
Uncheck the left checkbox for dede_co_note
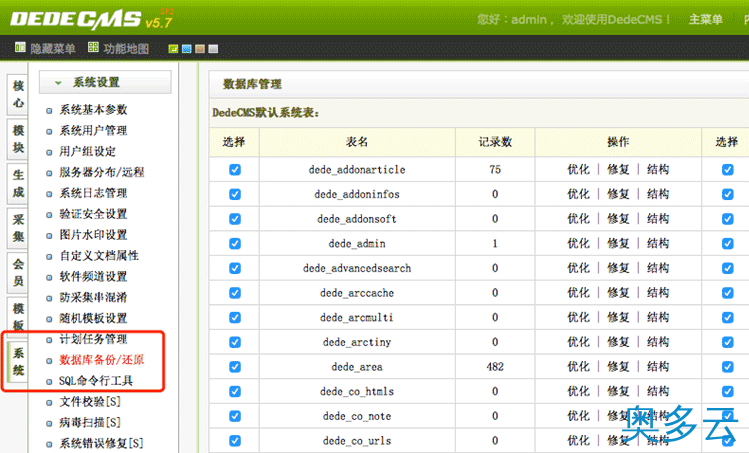(x=235, y=416)
